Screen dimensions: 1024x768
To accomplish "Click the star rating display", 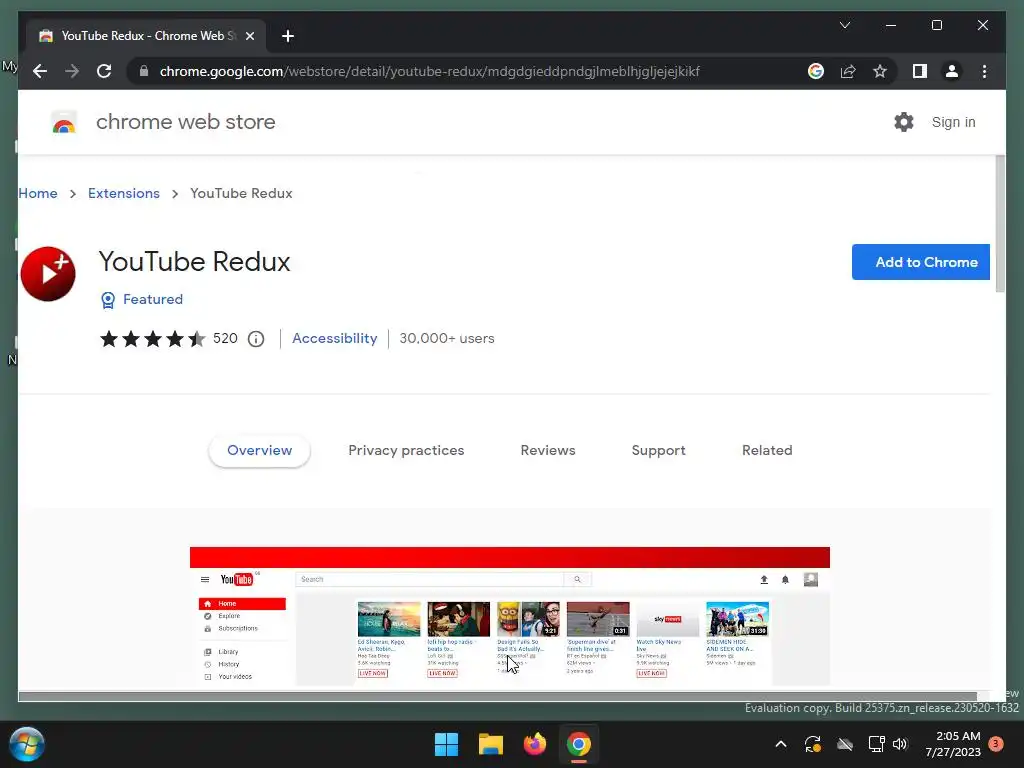I will pyautogui.click(x=152, y=338).
